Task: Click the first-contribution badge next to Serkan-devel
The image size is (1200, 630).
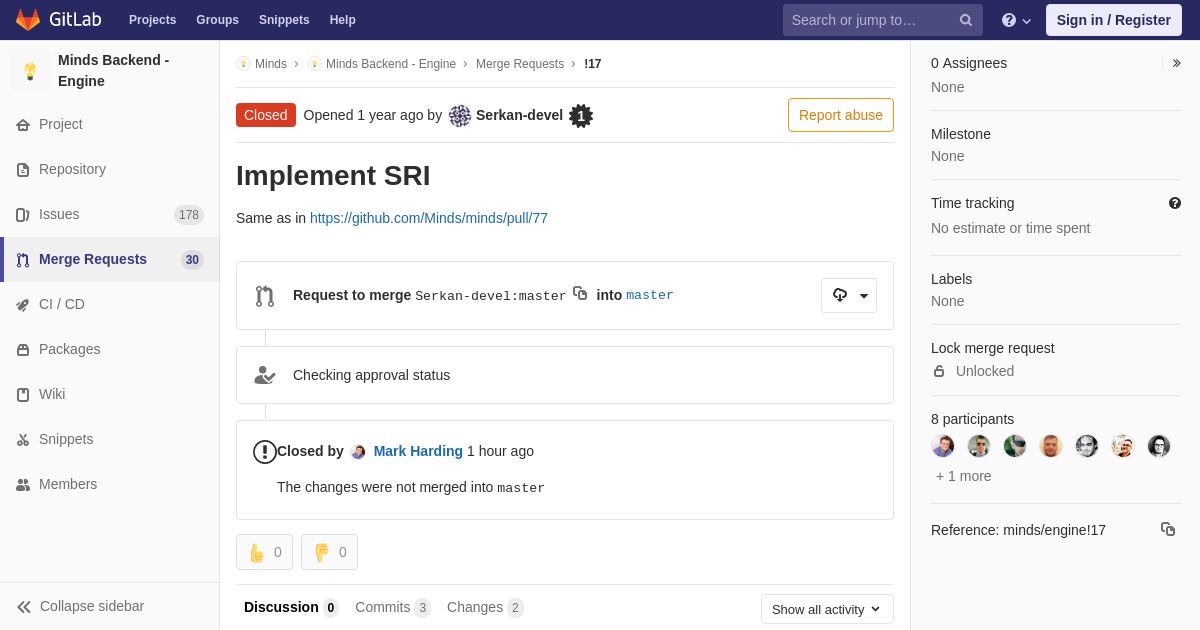Action: click(x=581, y=116)
